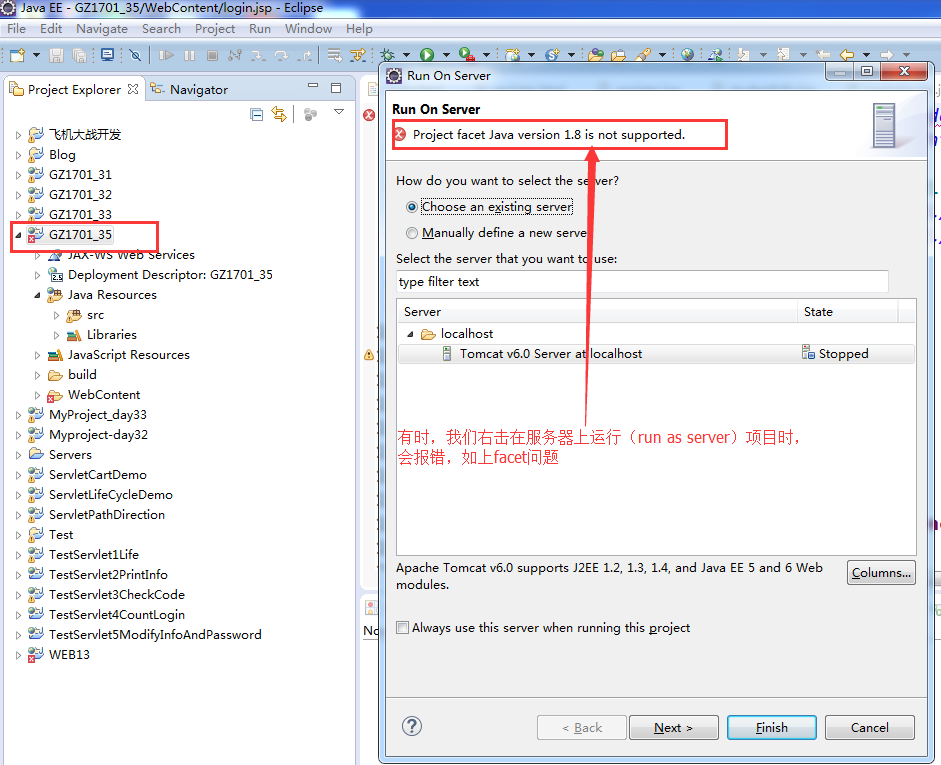Click Use Step Filters icon
The width and height of the screenshot is (941, 765).
tap(358, 55)
